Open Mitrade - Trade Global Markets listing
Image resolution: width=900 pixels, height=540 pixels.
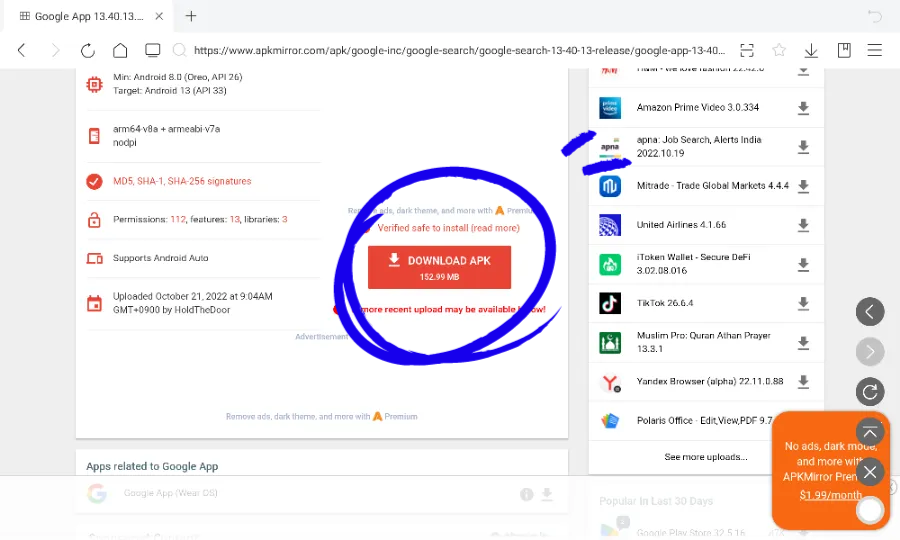click(x=712, y=186)
